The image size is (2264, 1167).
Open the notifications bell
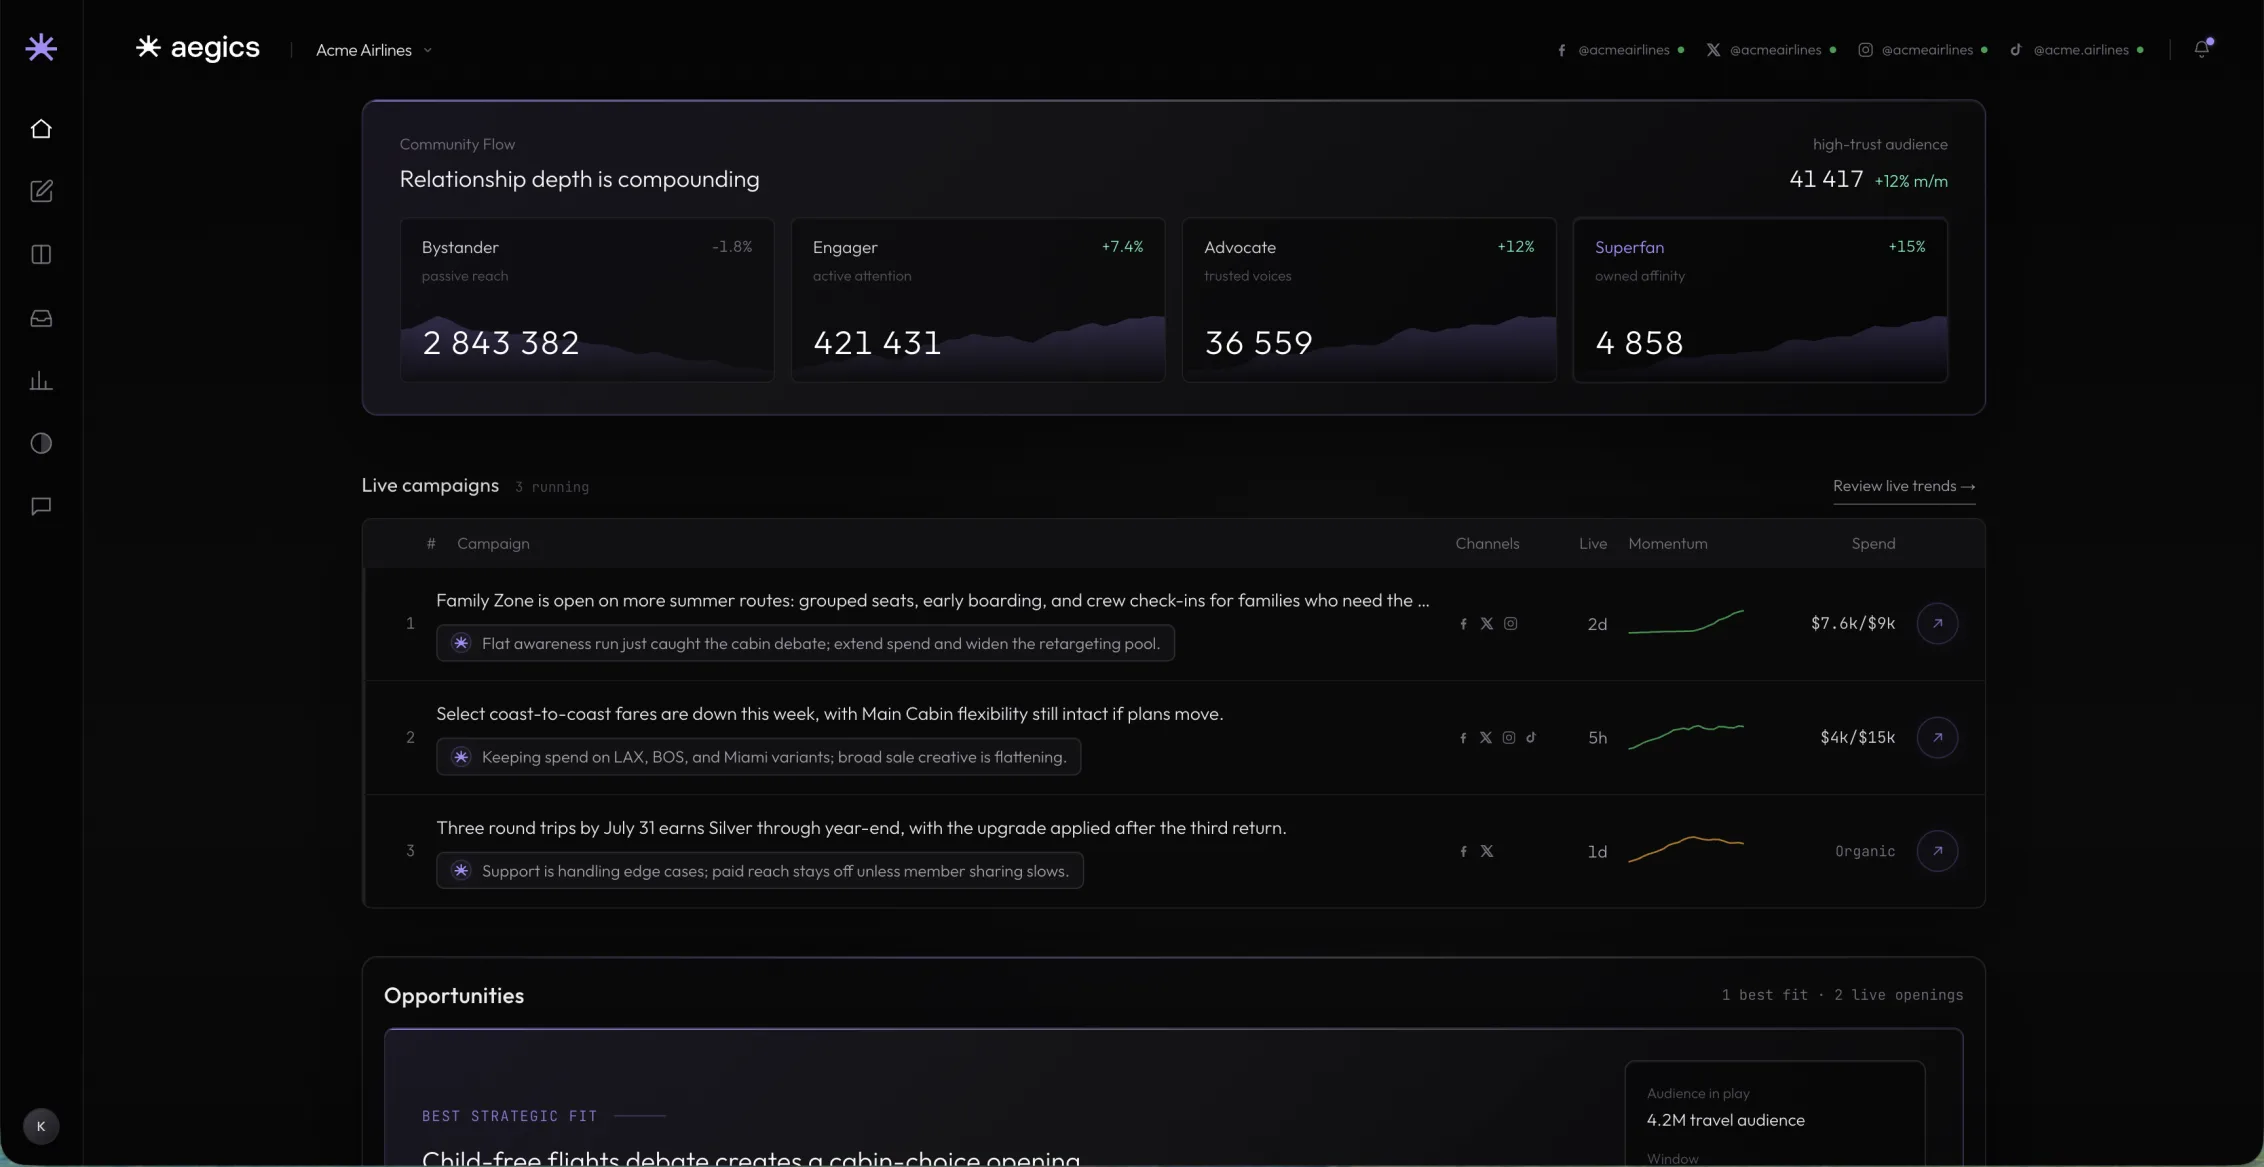tap(2201, 49)
